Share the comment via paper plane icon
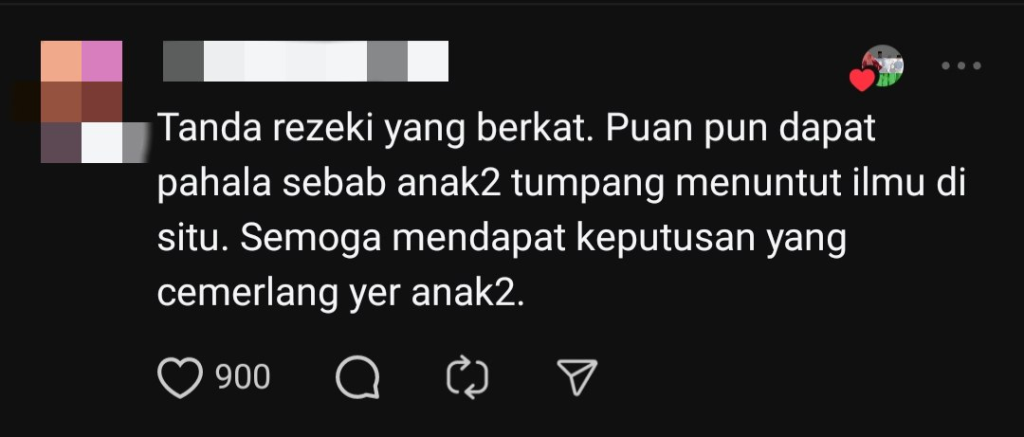 click(577, 377)
